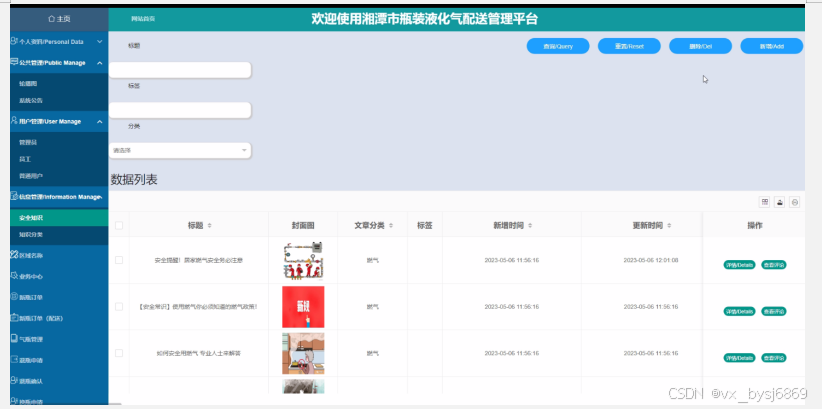Viewport: 822px width, 409px height.
Task: Collapse the User Manage menu chevron
Action: [x=99, y=122]
